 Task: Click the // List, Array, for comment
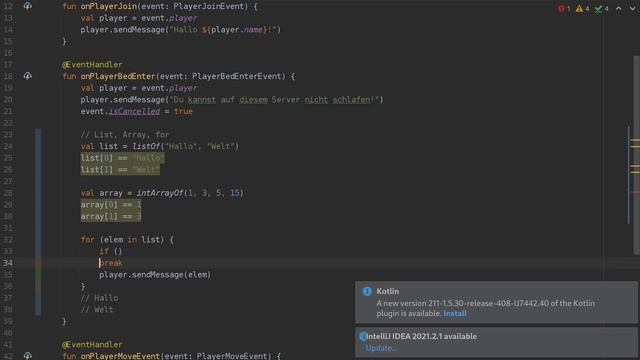point(124,135)
